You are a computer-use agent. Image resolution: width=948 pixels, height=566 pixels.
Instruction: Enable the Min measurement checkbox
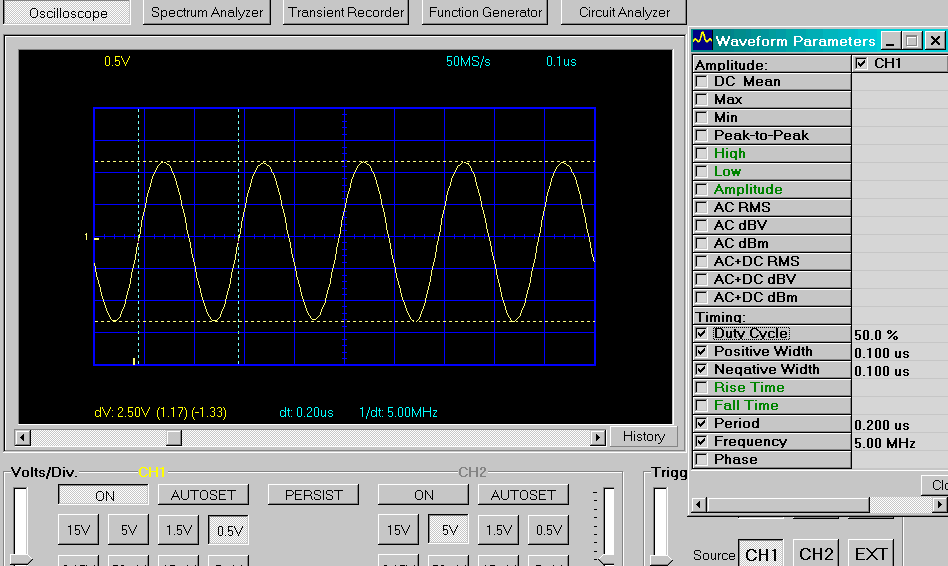click(x=701, y=117)
